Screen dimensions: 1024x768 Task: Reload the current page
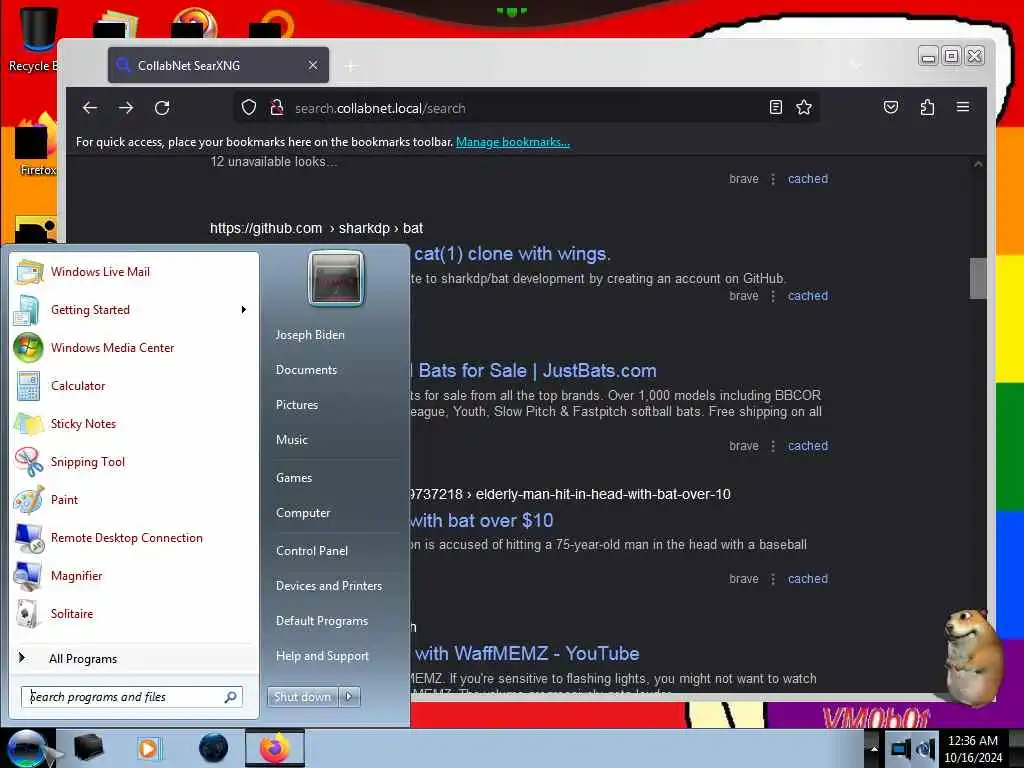tap(162, 108)
